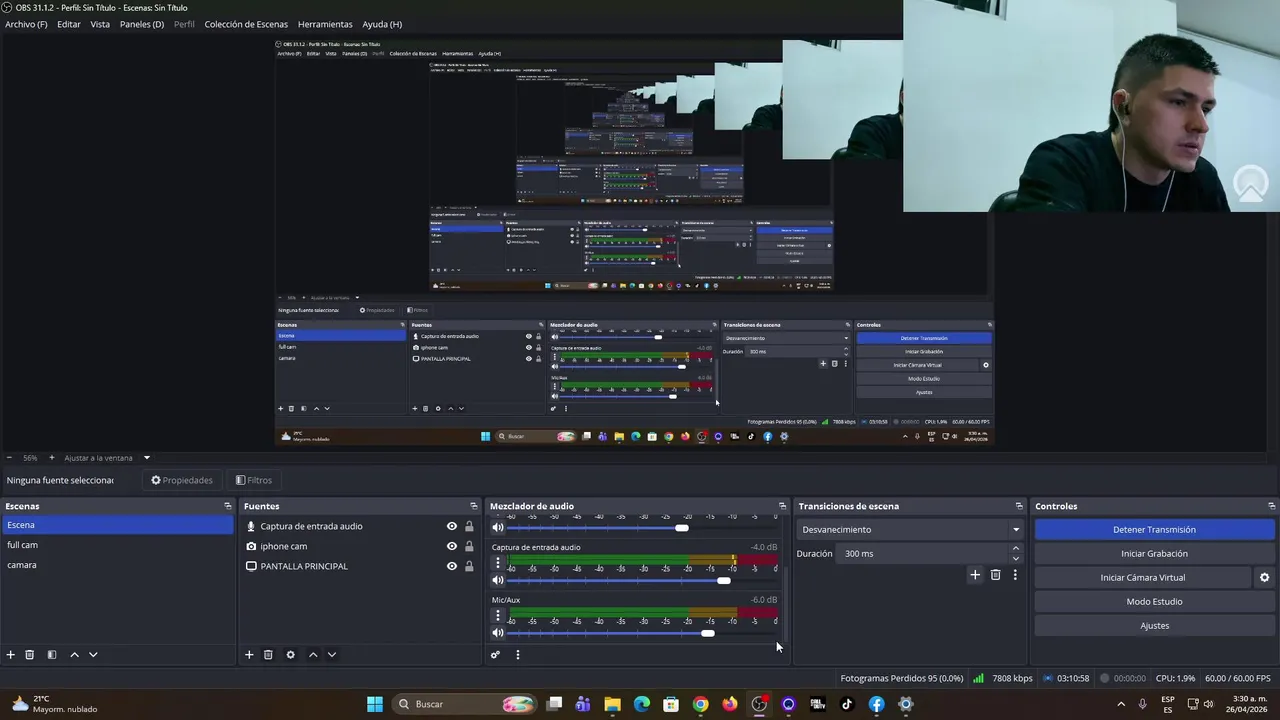
Task: Move source down with Fuentes down arrow
Action: (331, 655)
